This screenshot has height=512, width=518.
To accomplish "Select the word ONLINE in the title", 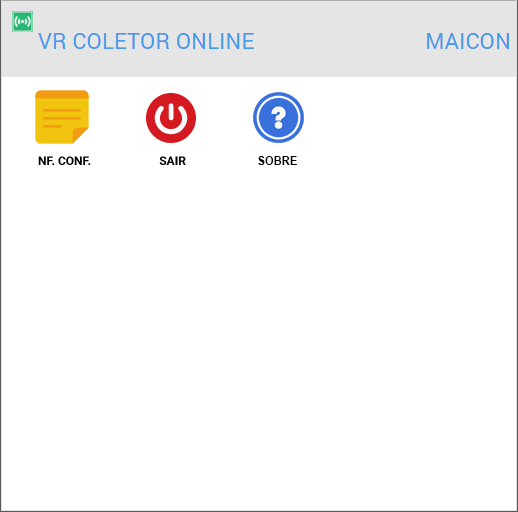I will coord(215,41).
